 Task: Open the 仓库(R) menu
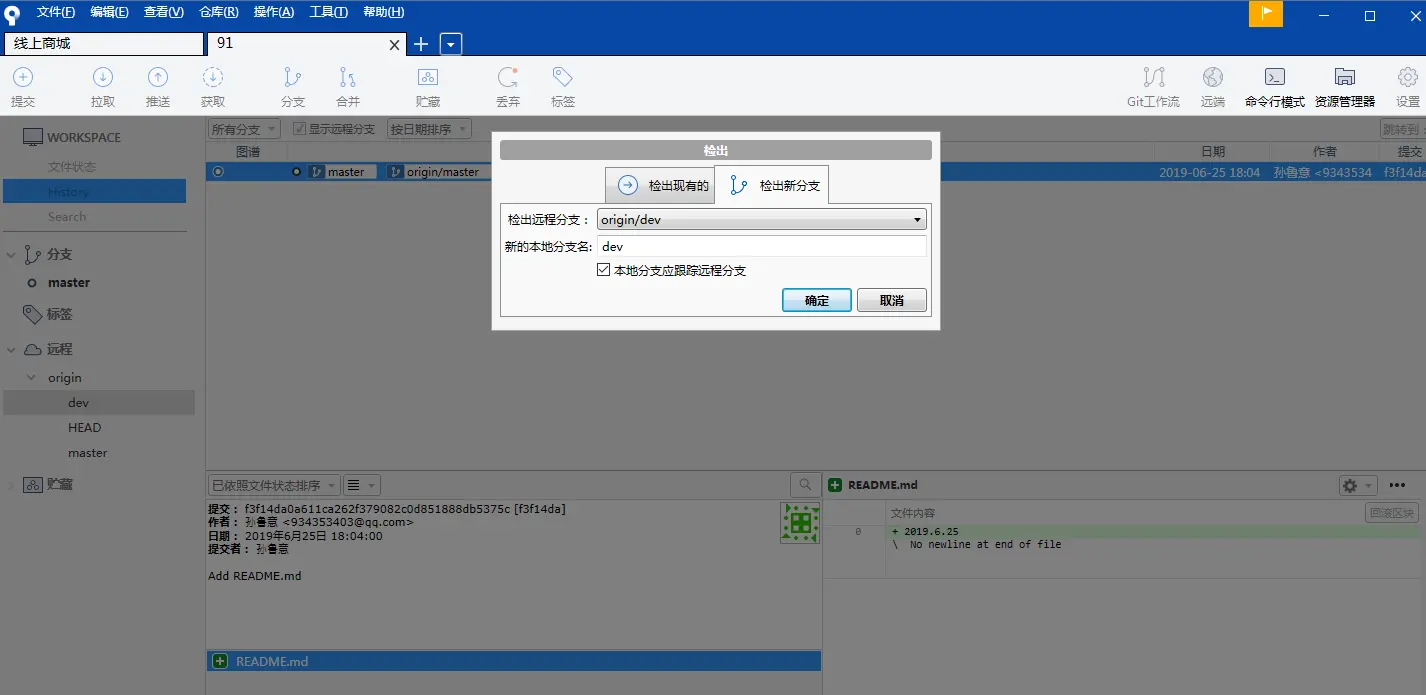219,12
